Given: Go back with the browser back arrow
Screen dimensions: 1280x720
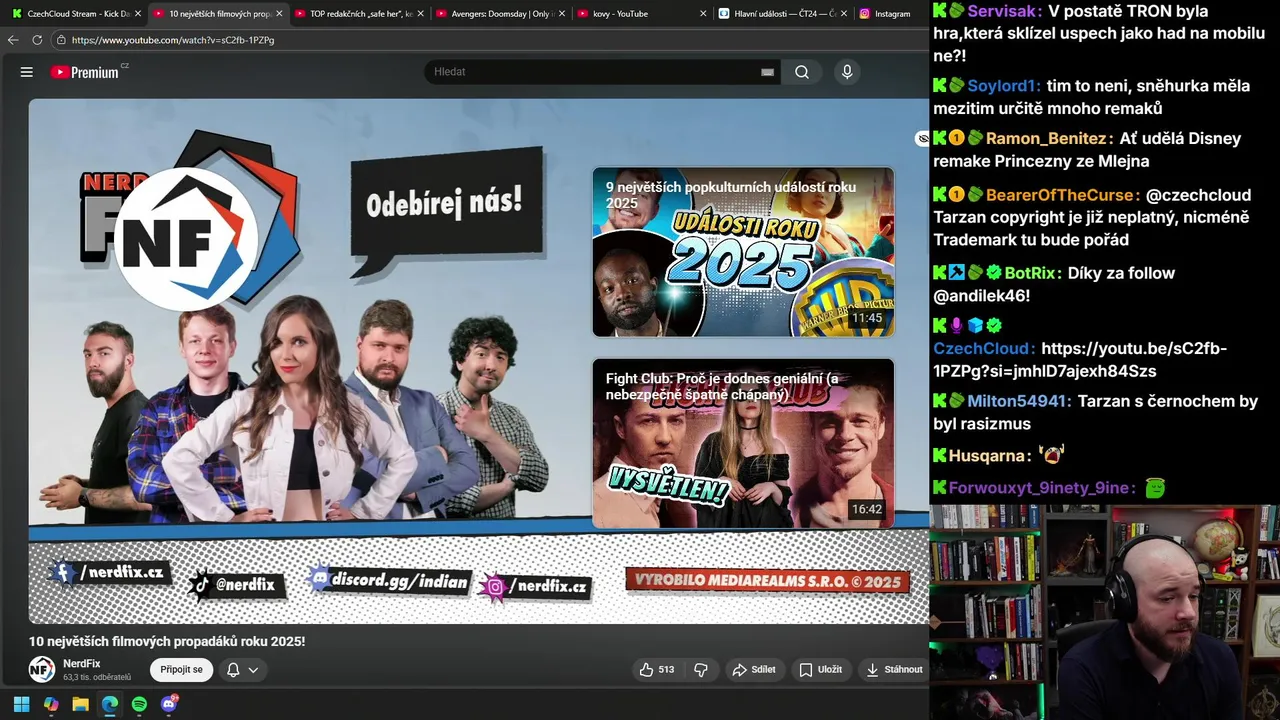Looking at the screenshot, I should point(13,40).
